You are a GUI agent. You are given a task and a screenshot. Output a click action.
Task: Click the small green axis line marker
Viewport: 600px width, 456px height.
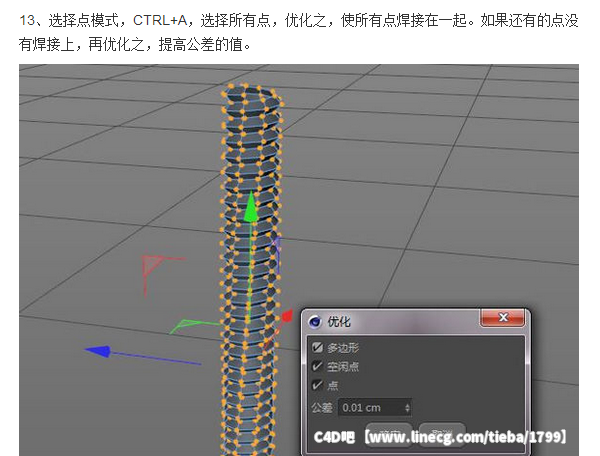click(183, 326)
